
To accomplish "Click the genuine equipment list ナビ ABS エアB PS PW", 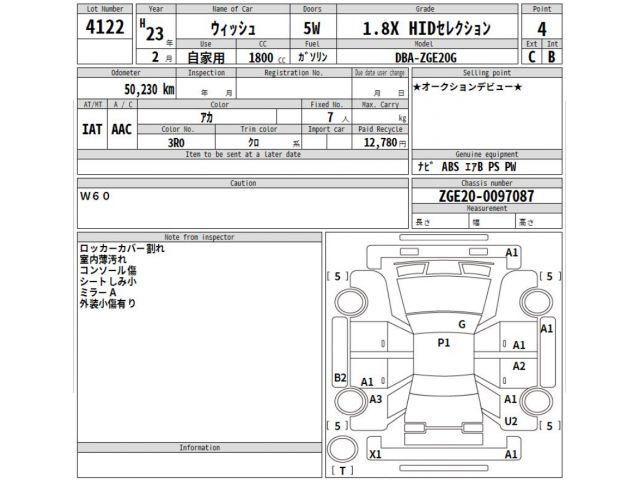I will [x=467, y=167].
